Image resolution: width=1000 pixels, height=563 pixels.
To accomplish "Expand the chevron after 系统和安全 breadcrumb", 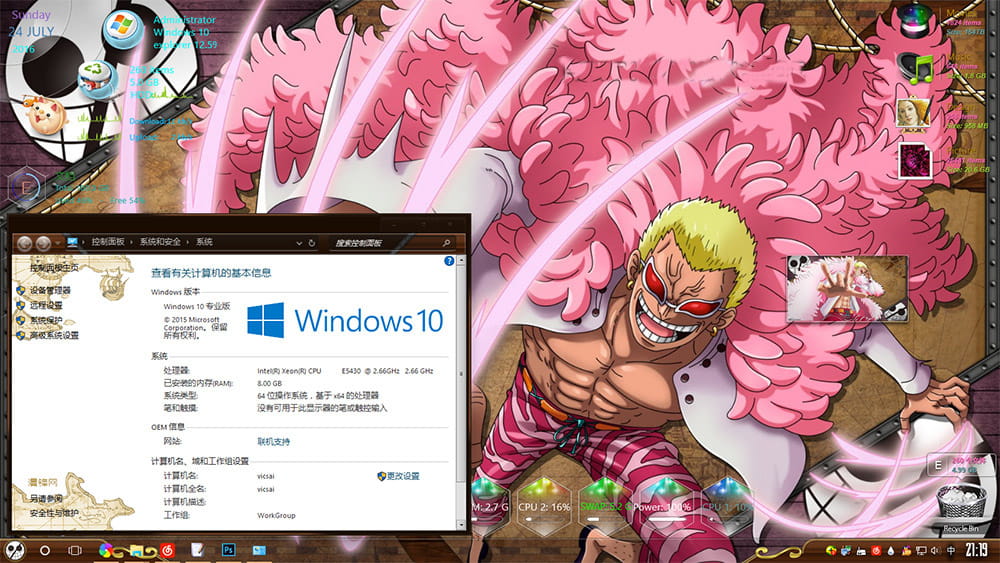I will 188,242.
